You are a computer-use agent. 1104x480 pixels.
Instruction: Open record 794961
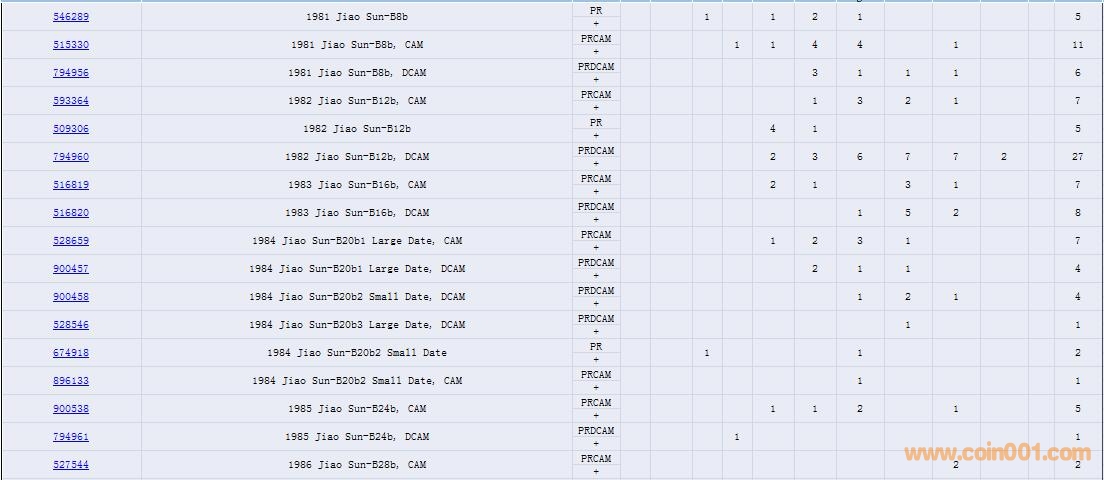point(71,437)
